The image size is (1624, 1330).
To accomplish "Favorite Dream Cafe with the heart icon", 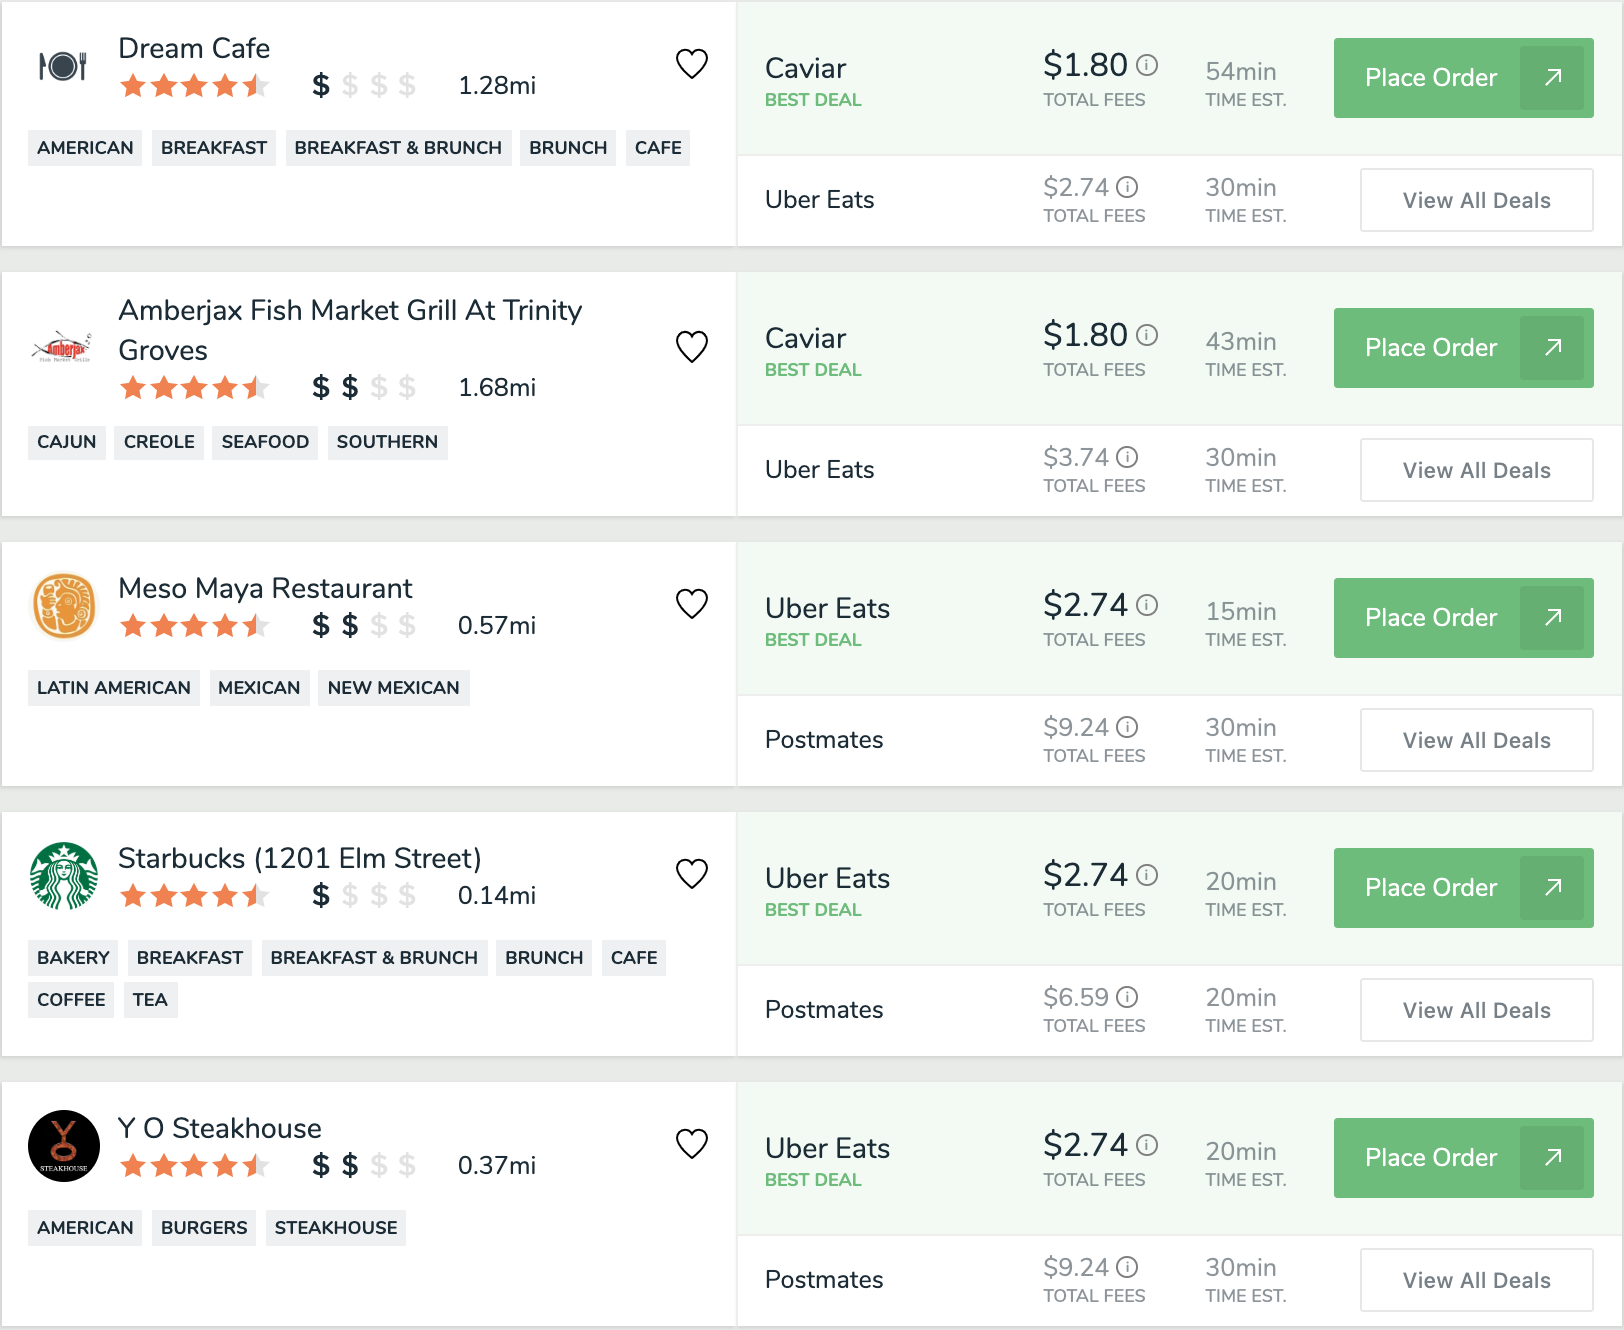I will tap(692, 64).
